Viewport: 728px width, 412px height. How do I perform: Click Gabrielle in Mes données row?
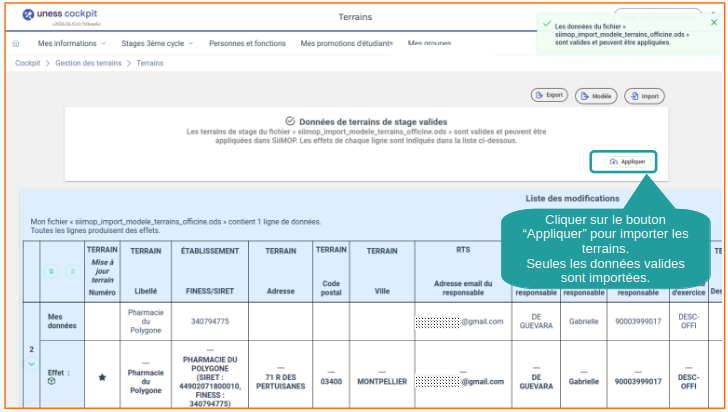tap(584, 321)
